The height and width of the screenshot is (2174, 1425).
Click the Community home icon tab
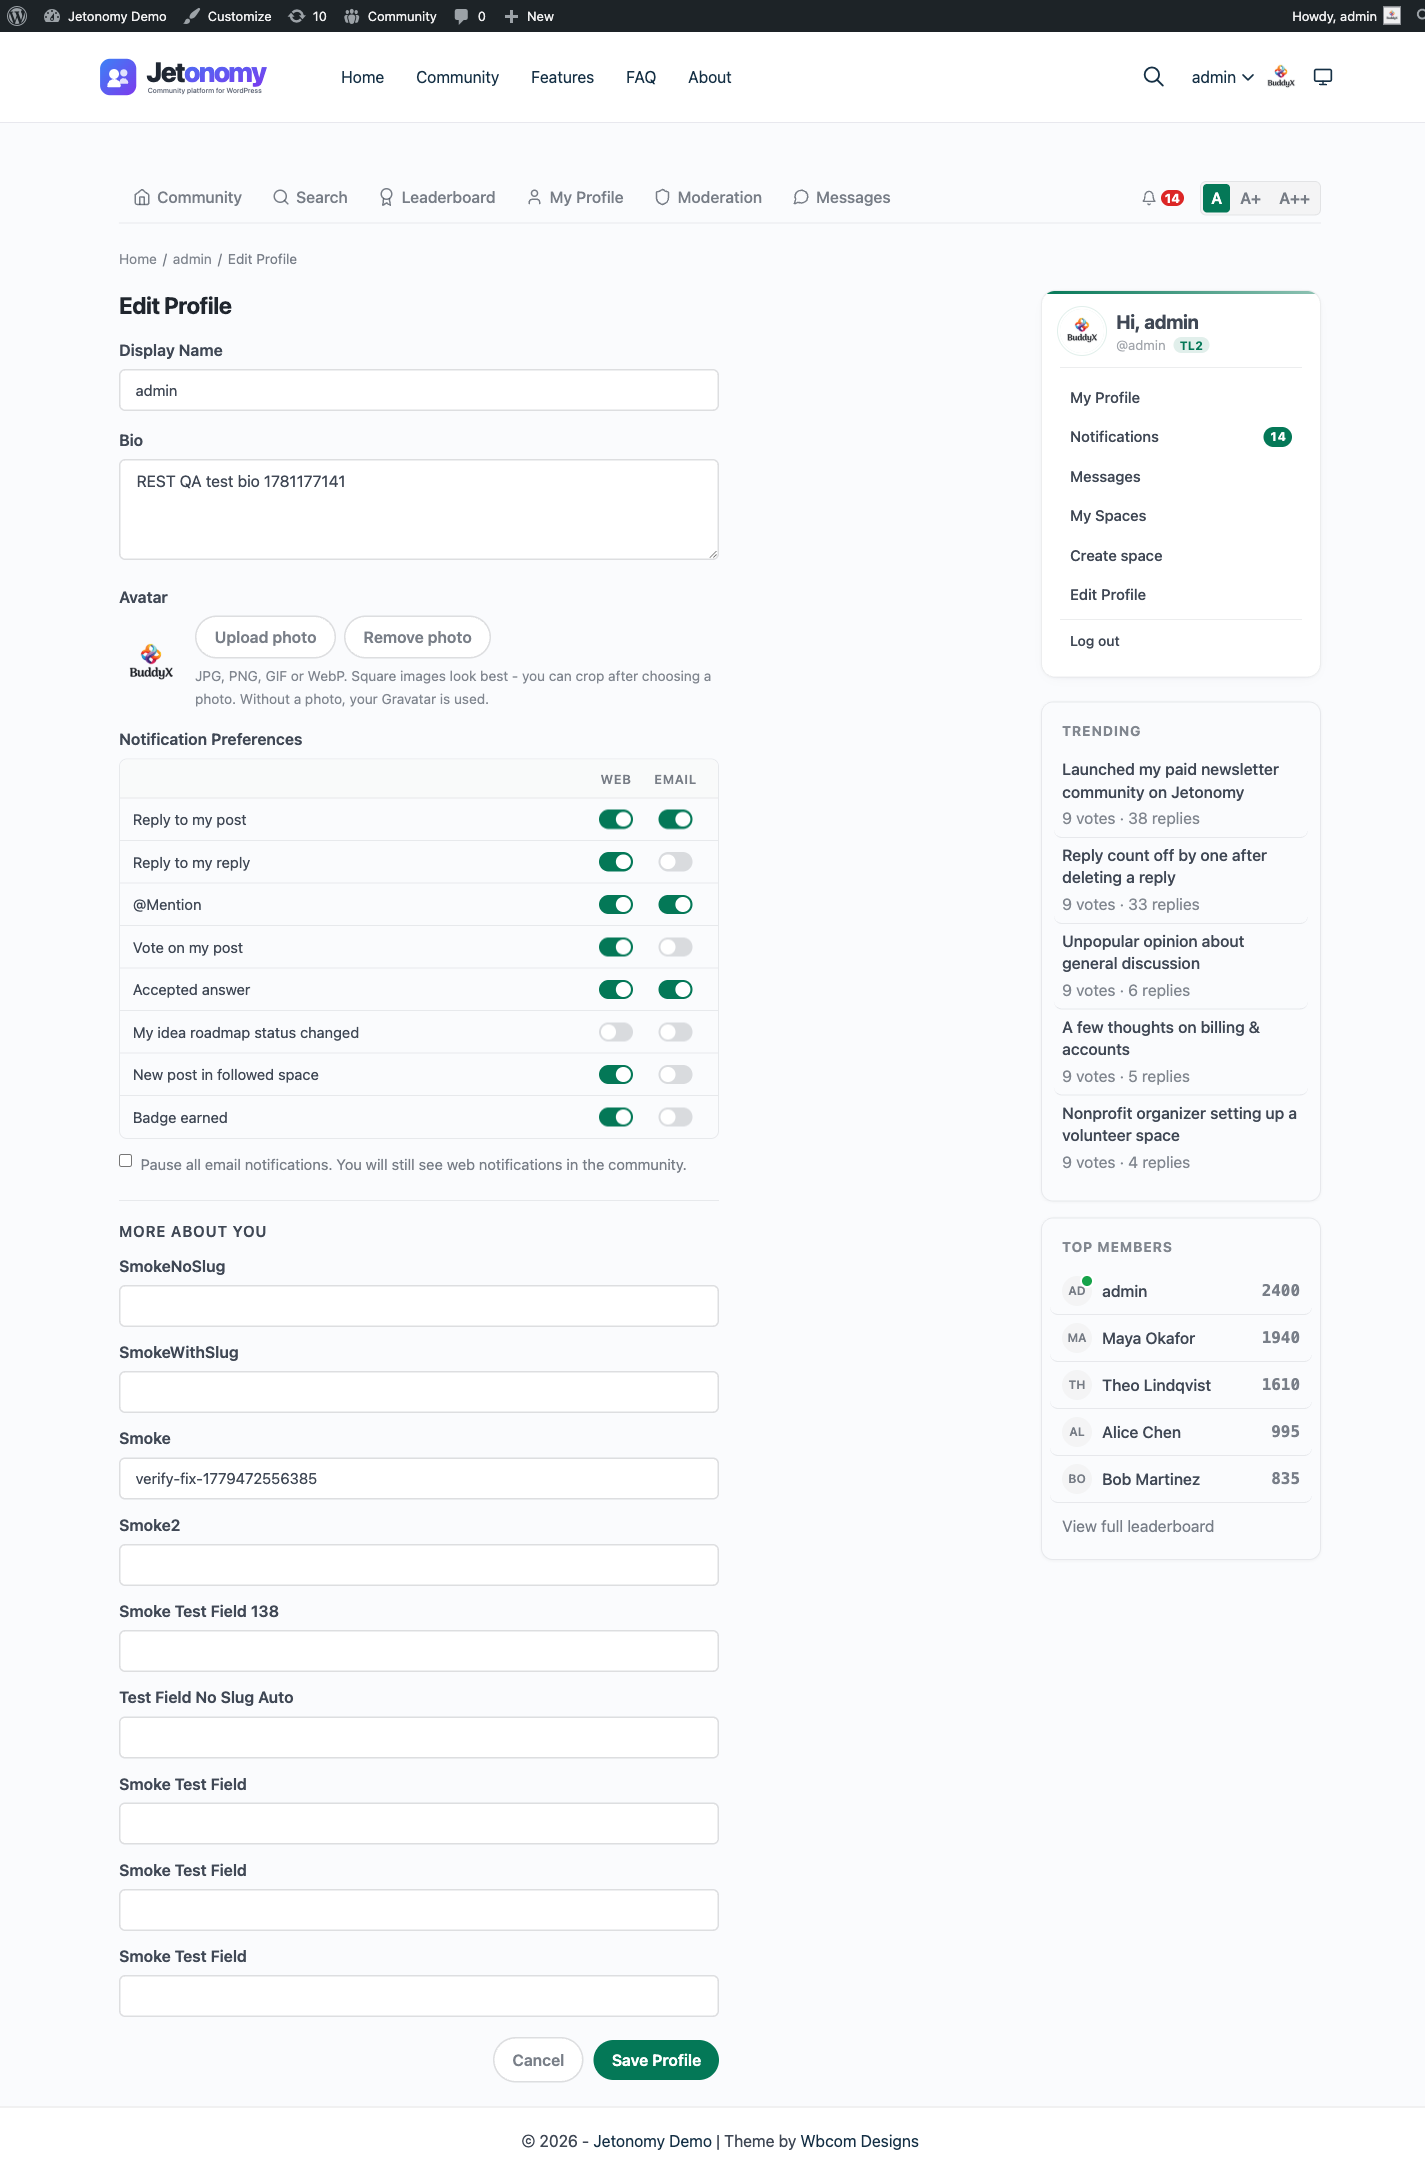pyautogui.click(x=142, y=197)
